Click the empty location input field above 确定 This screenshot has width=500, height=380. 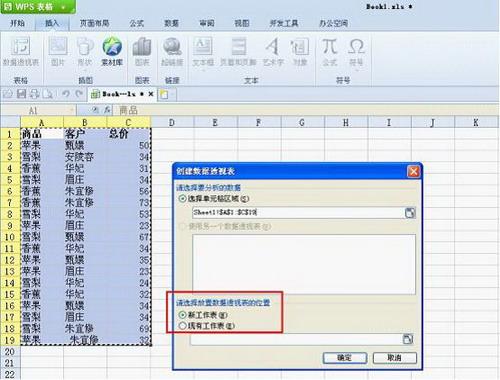(x=296, y=339)
